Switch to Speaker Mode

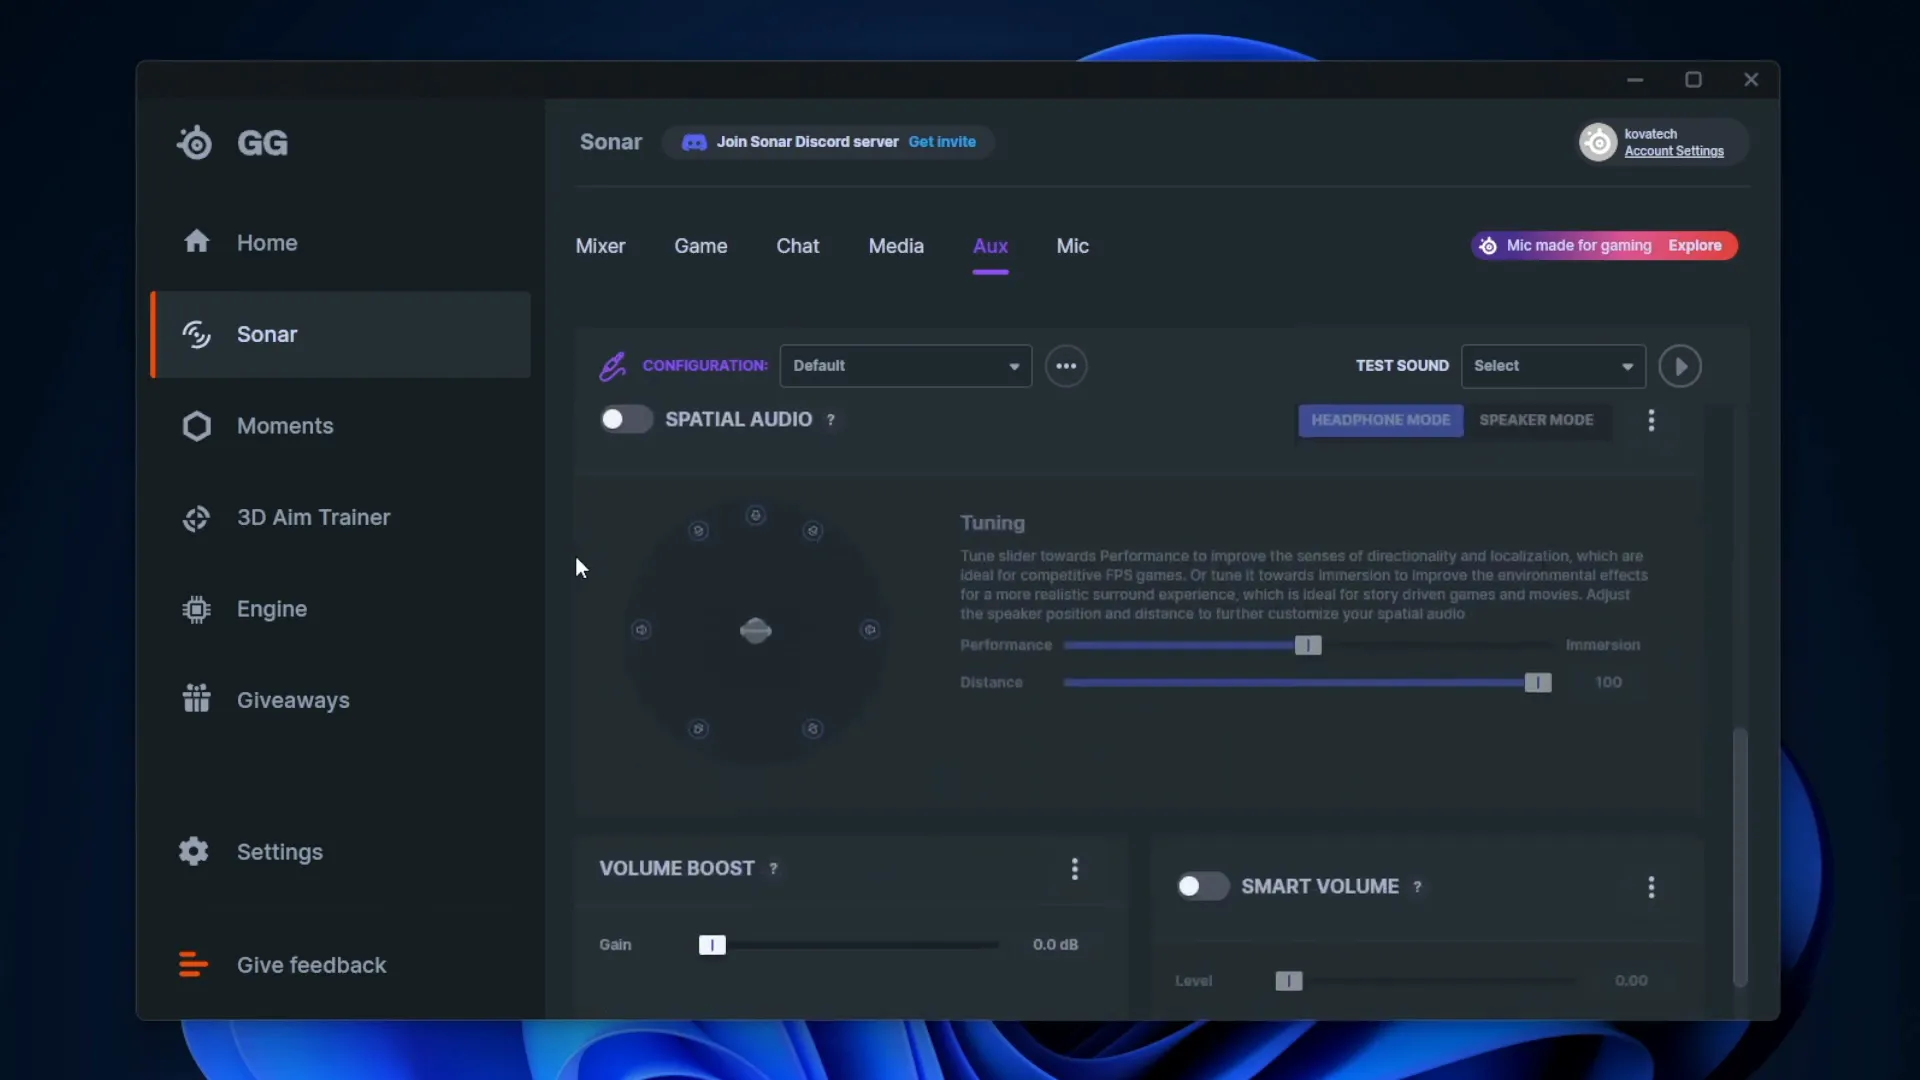click(1536, 420)
